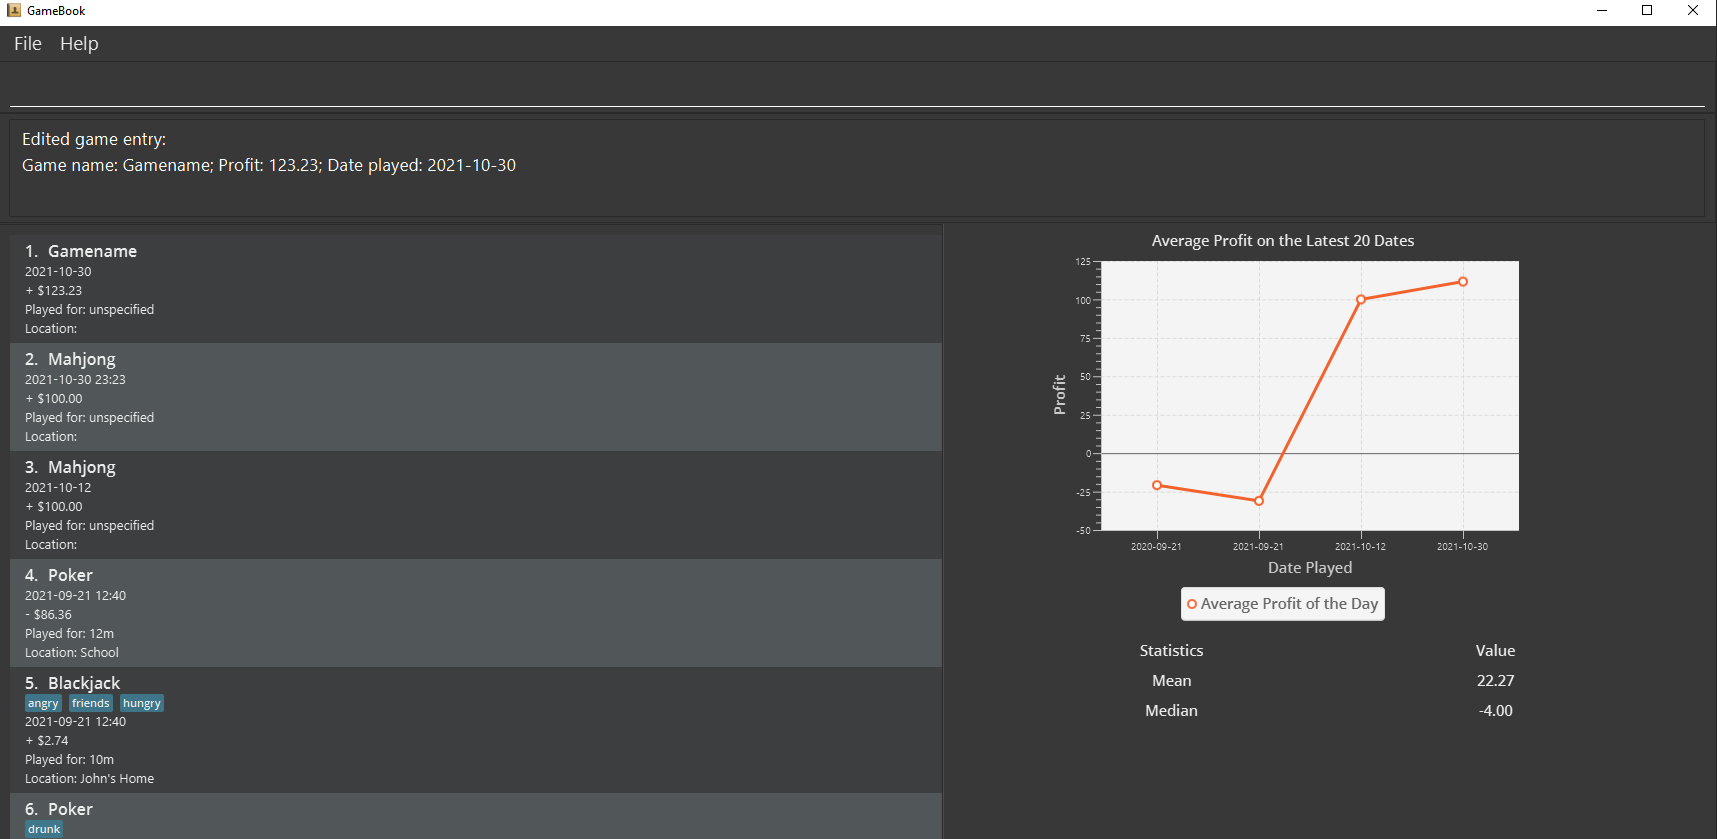Click the - $86.36 profit on Poker
The height and width of the screenshot is (839, 1717).
(x=49, y=615)
